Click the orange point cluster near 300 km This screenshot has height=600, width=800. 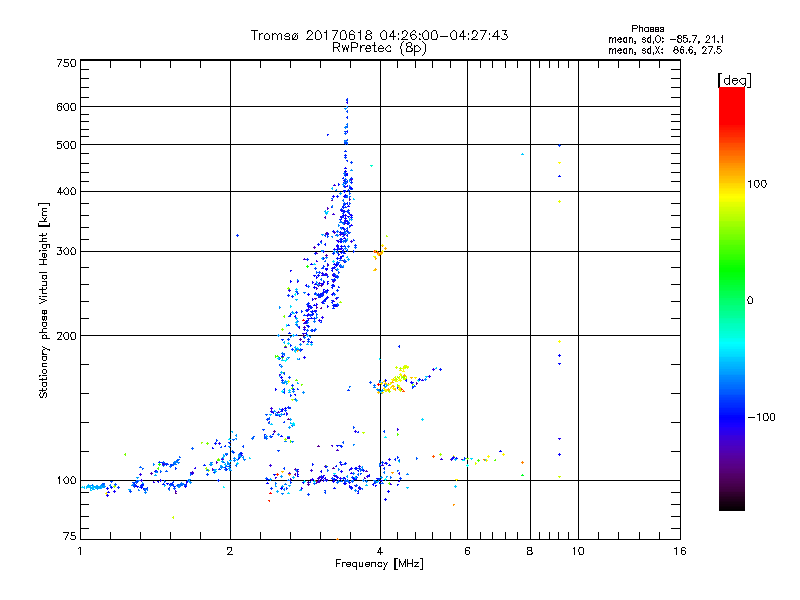click(x=379, y=252)
